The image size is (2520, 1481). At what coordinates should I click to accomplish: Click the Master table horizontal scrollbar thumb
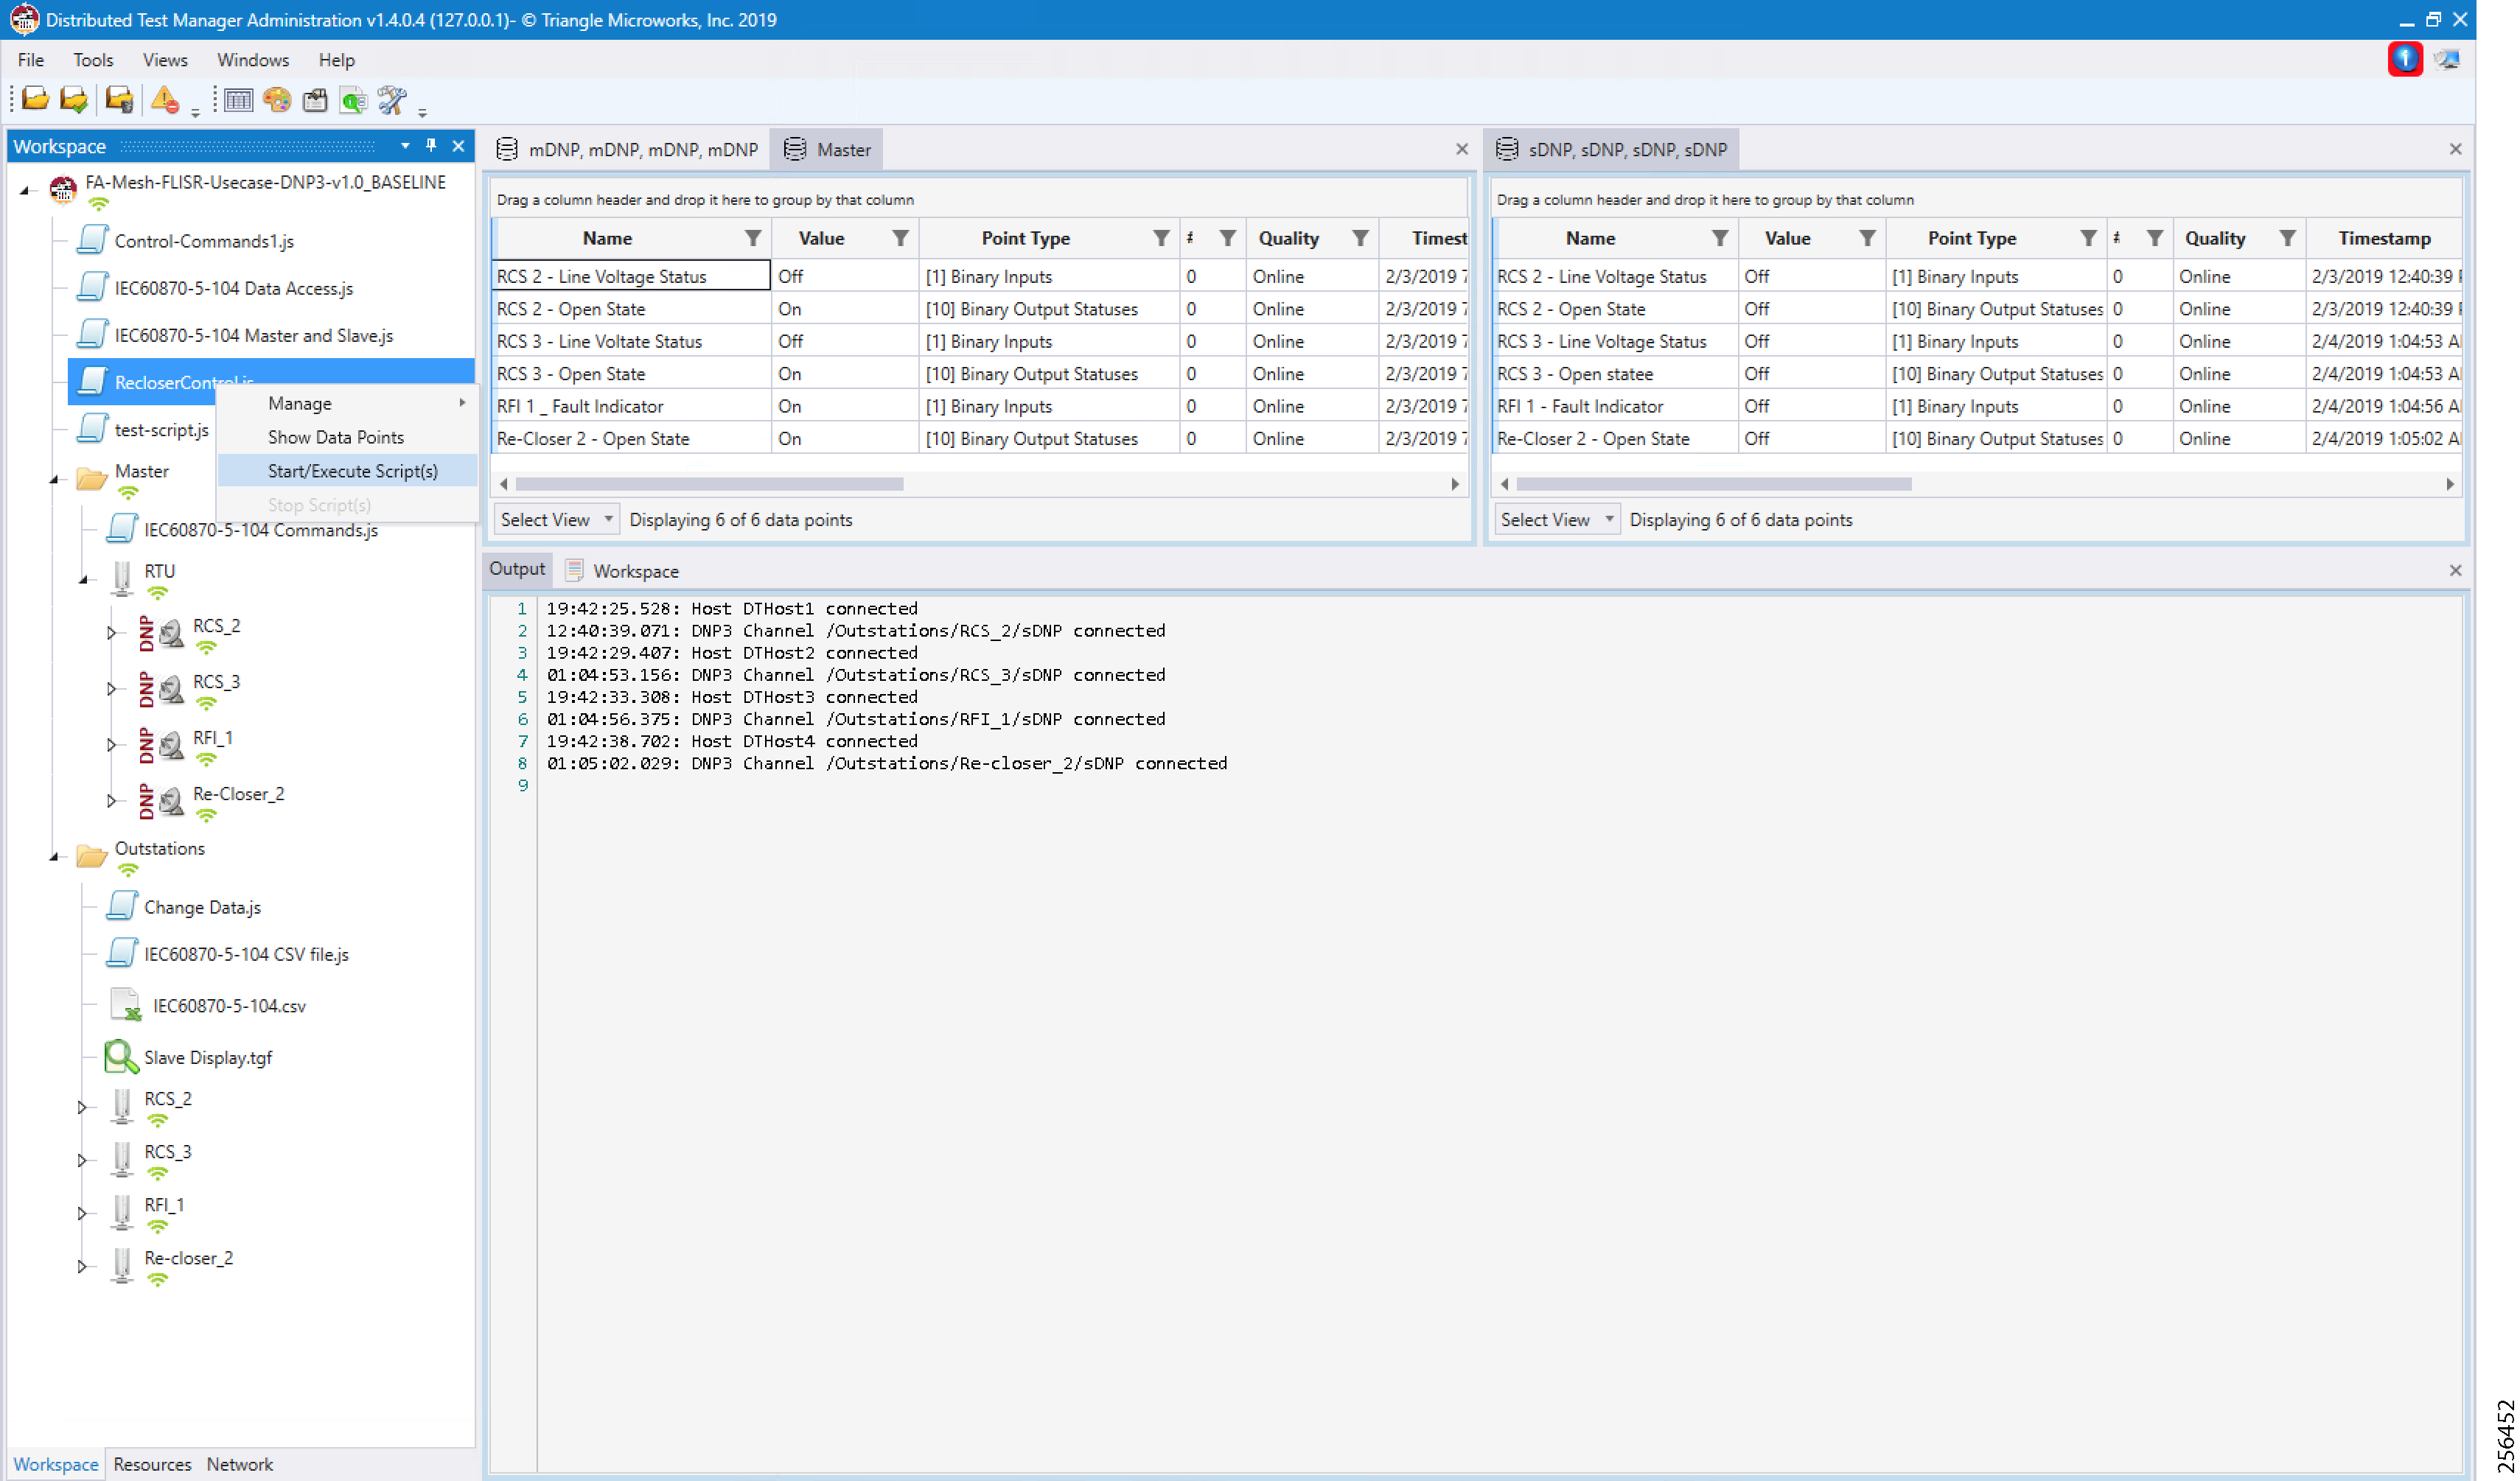click(x=710, y=484)
